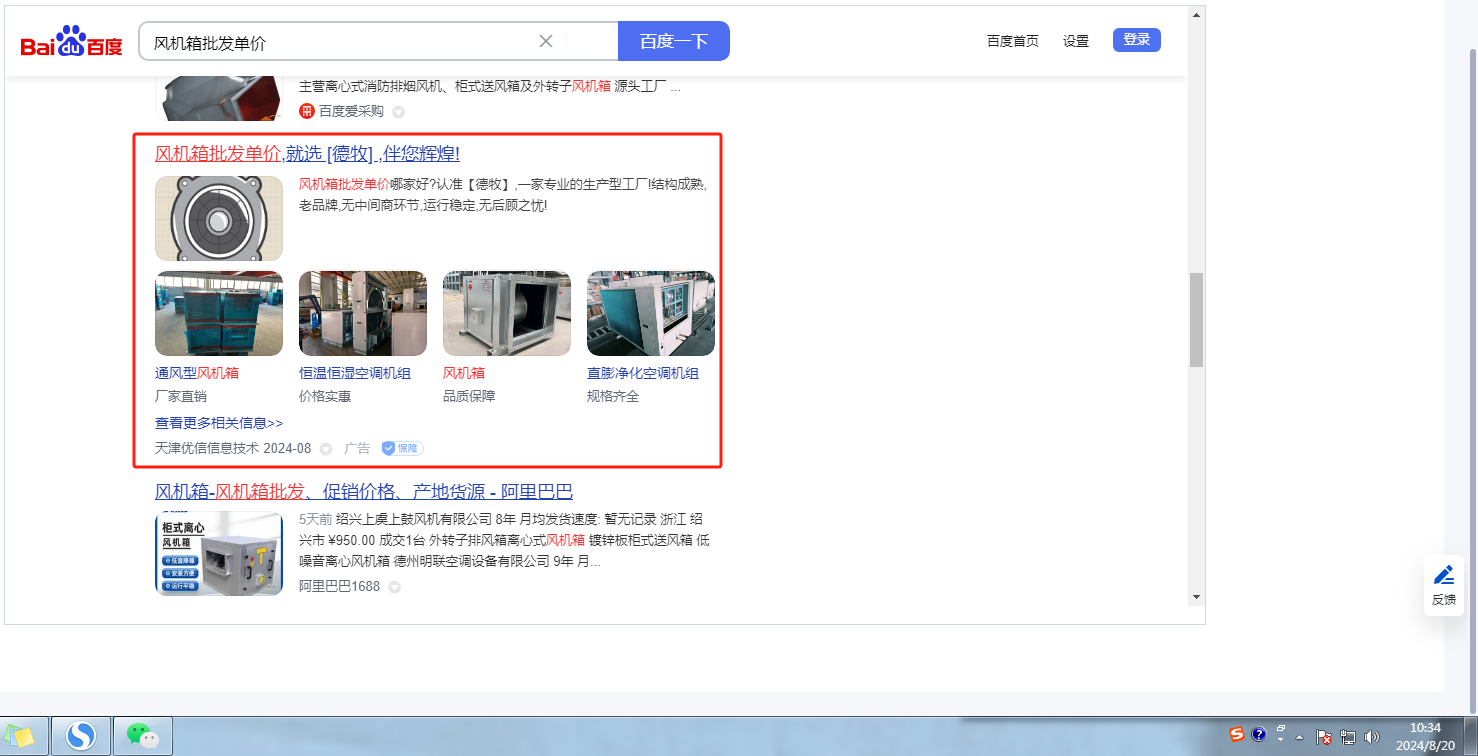Viewport: 1478px width, 756px height.
Task: Click the Sogou input method tray icon
Action: pos(1237,735)
